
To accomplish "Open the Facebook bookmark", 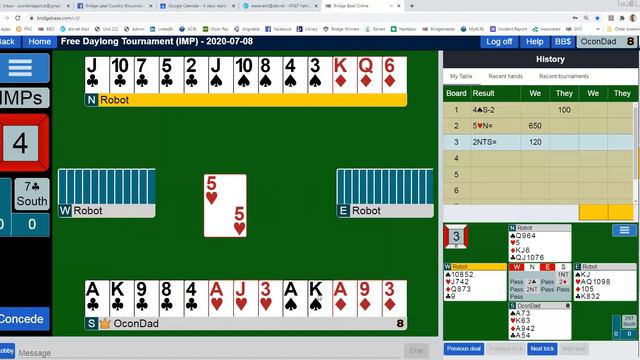I will [278, 29].
